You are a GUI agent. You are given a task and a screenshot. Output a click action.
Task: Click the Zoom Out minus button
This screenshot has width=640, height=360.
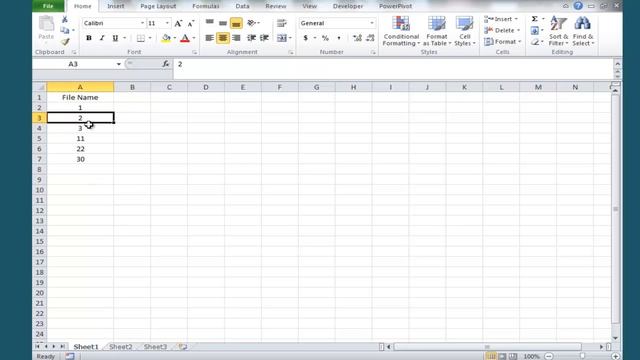point(549,356)
